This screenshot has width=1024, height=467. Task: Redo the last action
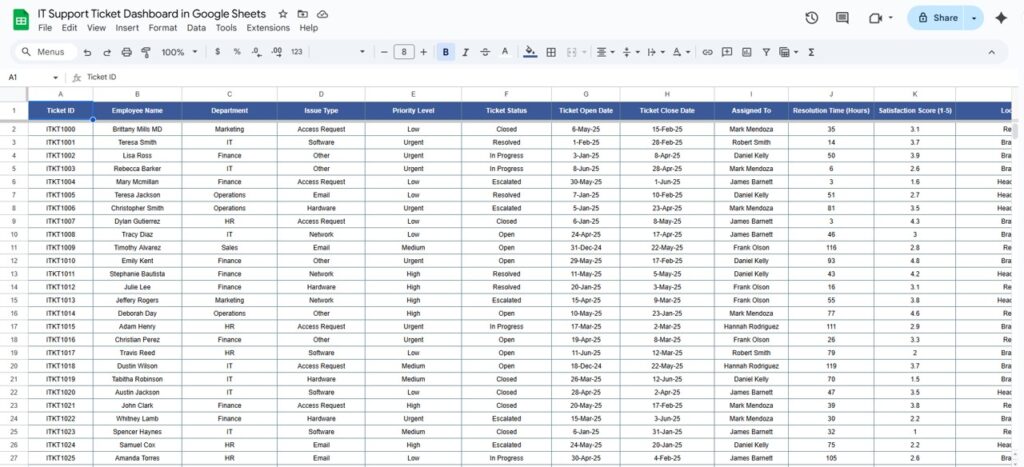[107, 52]
